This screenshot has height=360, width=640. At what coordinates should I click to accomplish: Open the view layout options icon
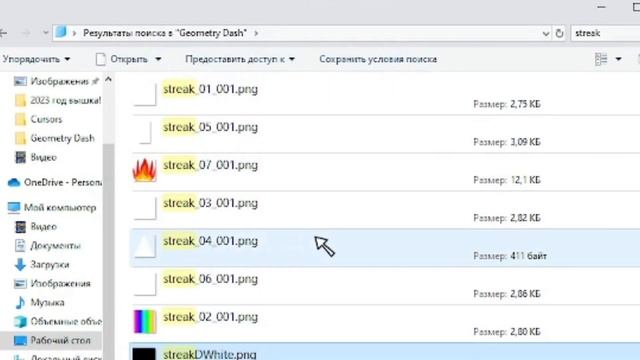(x=601, y=59)
